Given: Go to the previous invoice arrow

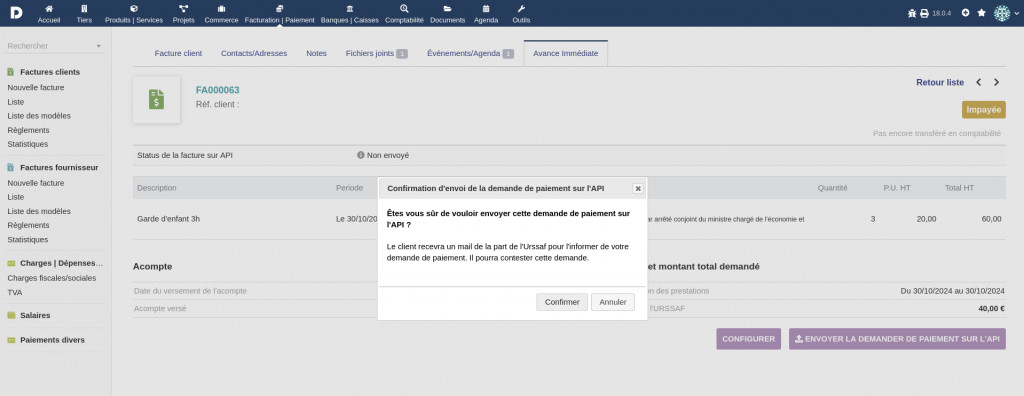Looking at the screenshot, I should [x=978, y=82].
